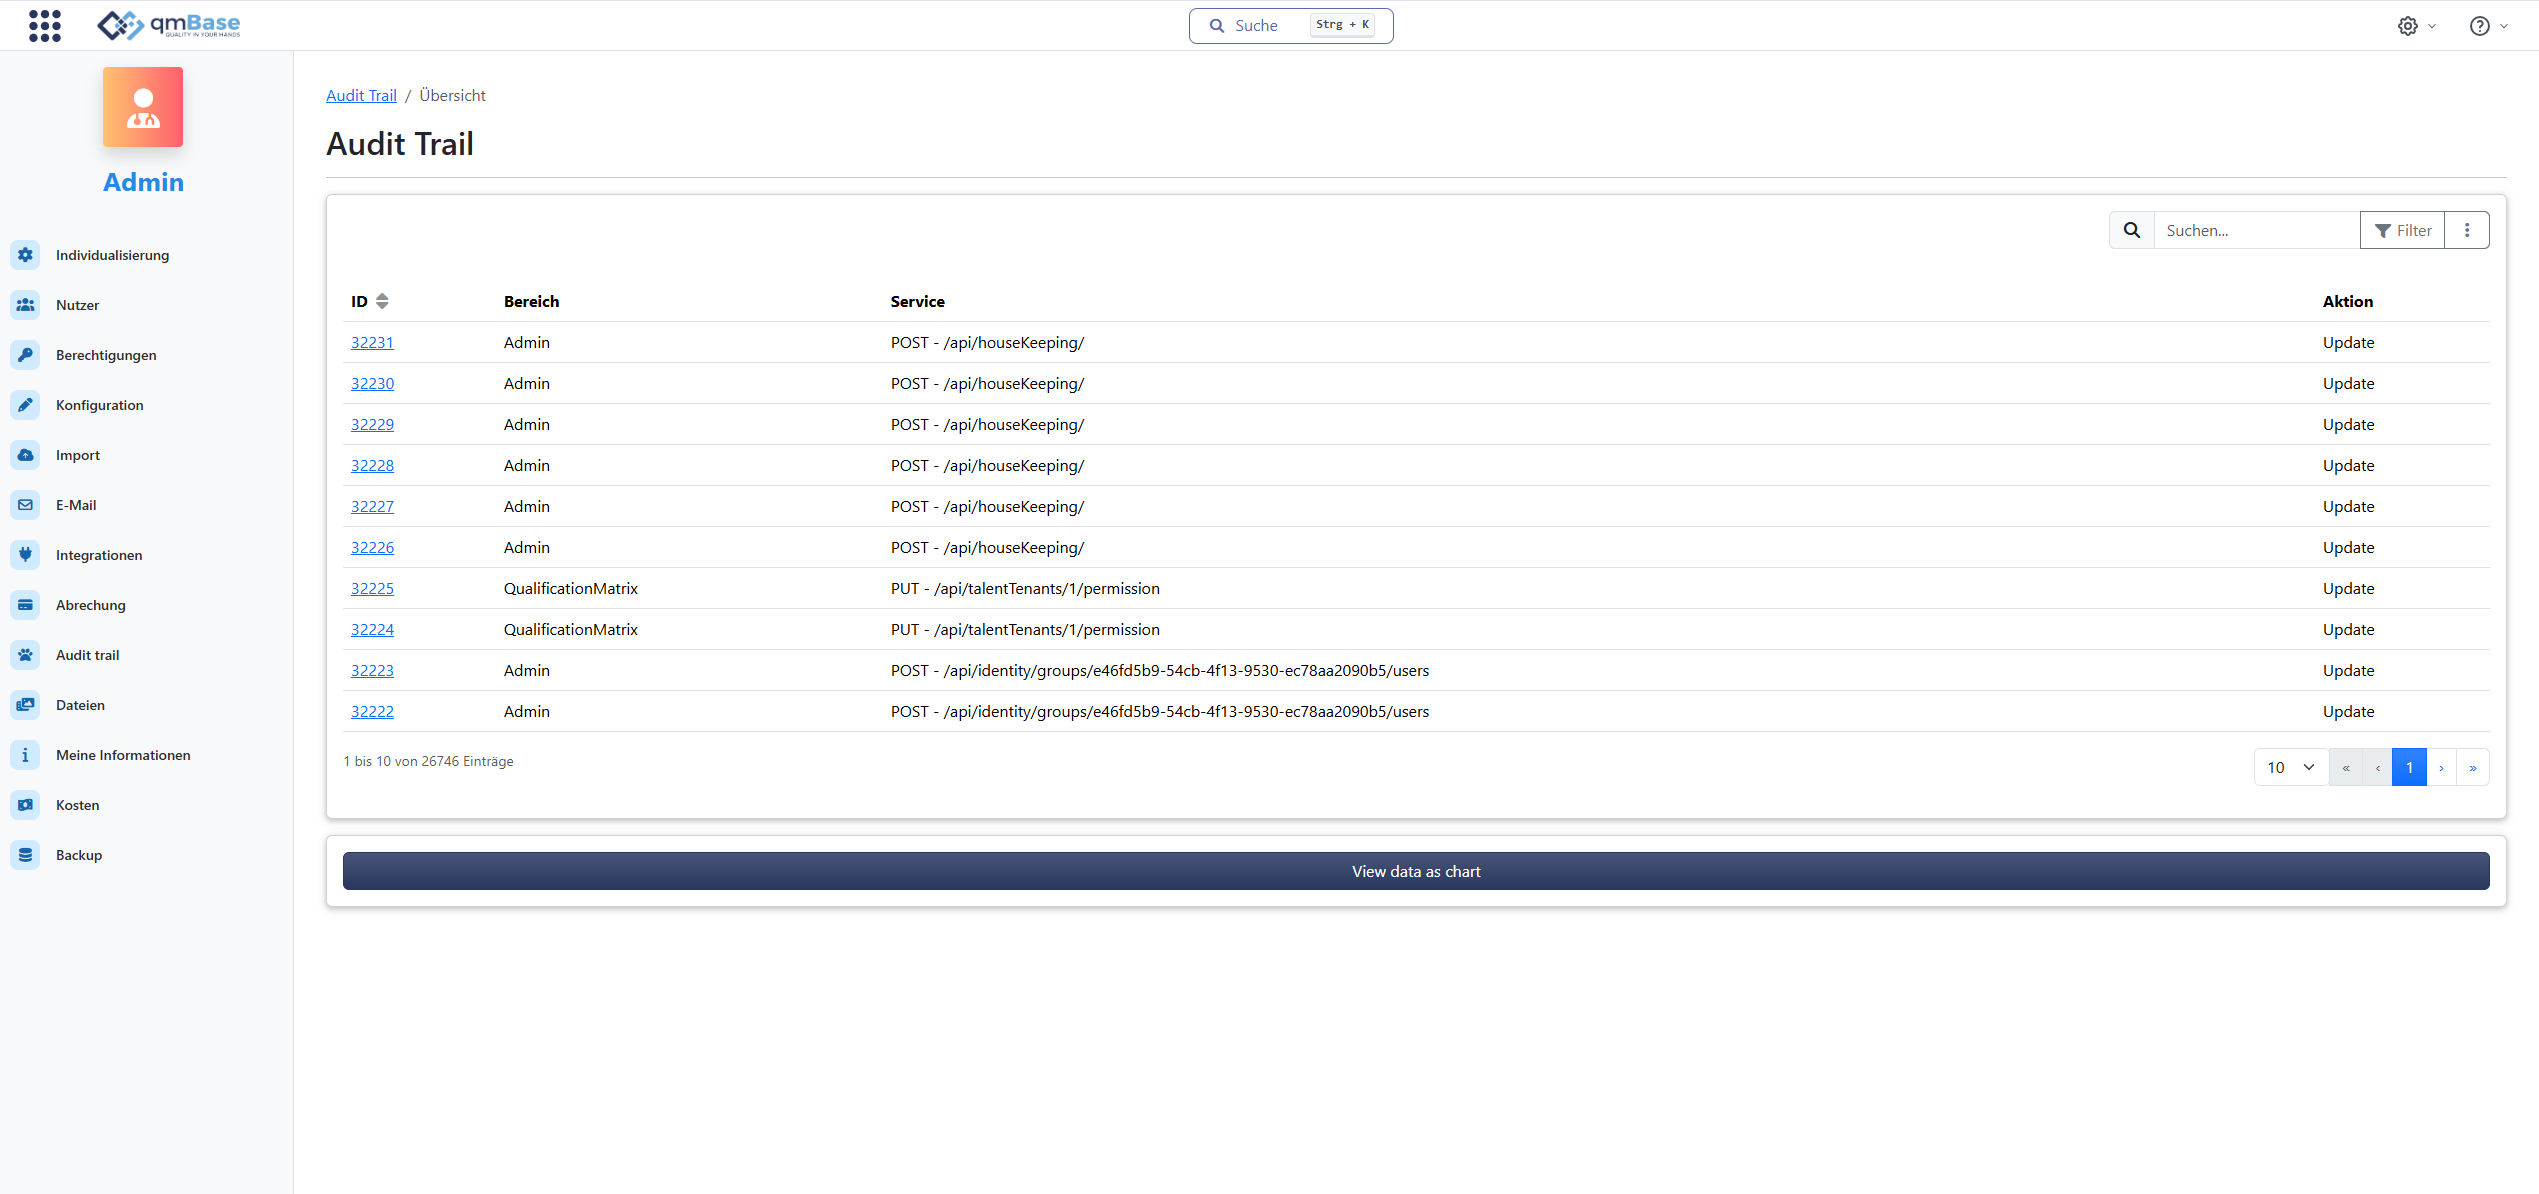Click the Meine Informationen info icon
This screenshot has height=1194, width=2539.
(x=26, y=755)
